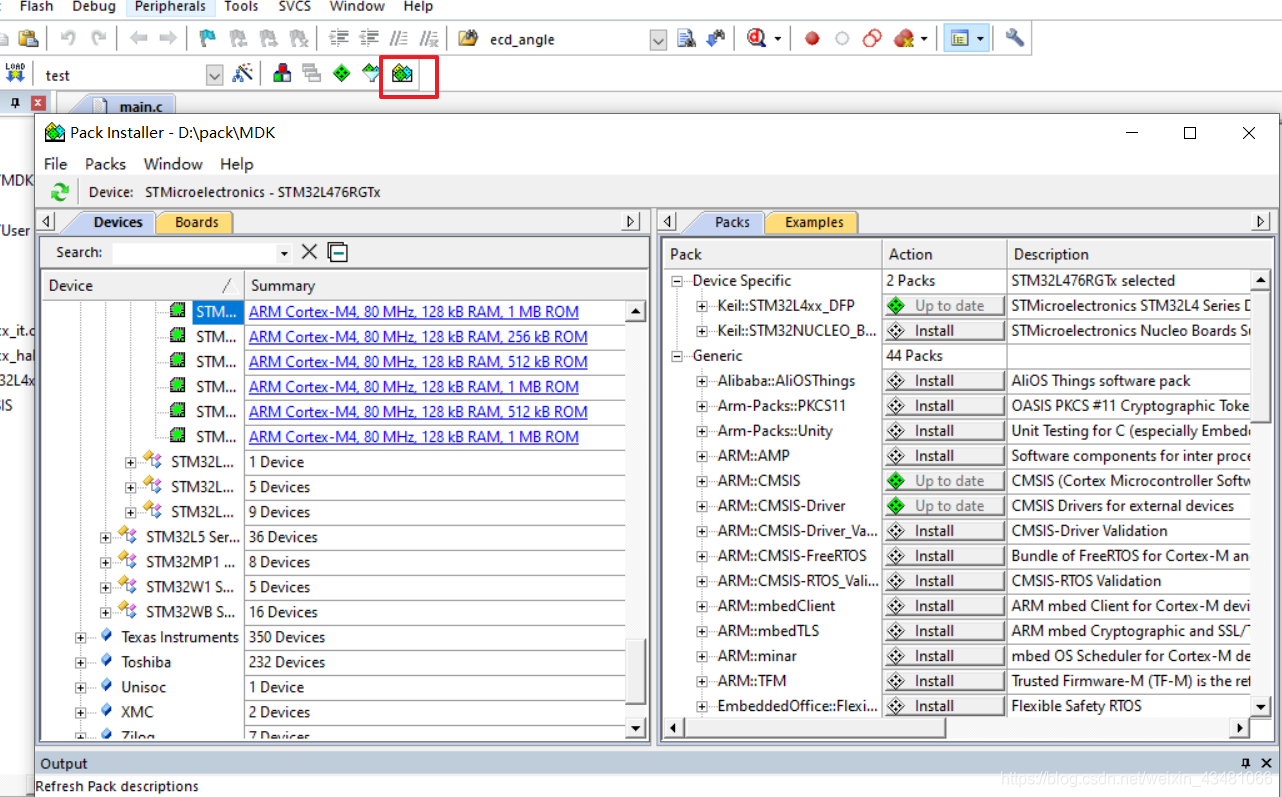This screenshot has width=1282, height=797.
Task: Switch to the Examples tab
Action: point(814,222)
